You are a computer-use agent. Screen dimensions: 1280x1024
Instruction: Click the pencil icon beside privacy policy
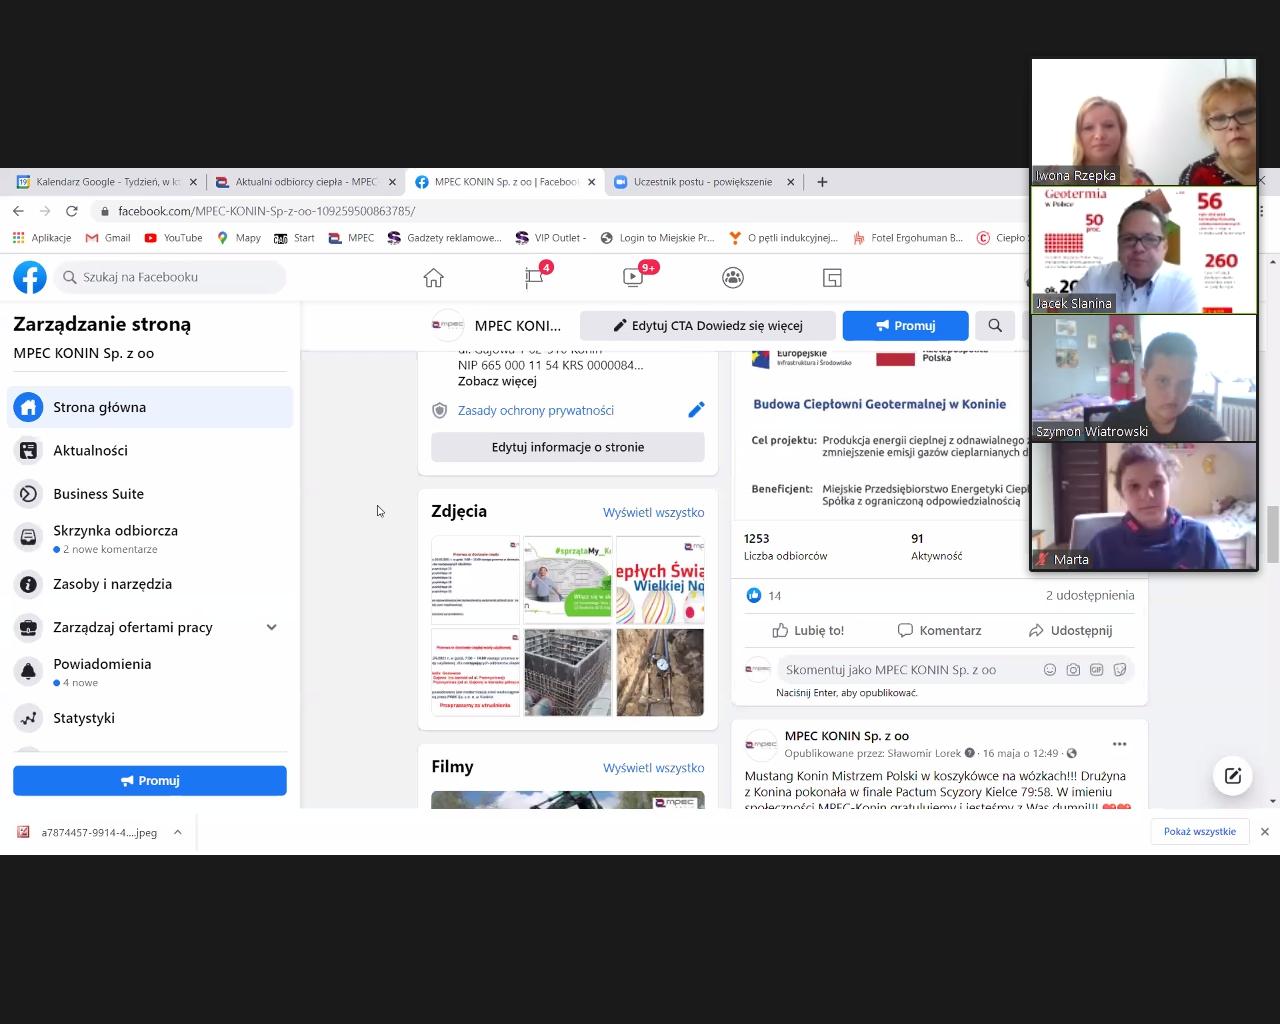click(x=696, y=410)
